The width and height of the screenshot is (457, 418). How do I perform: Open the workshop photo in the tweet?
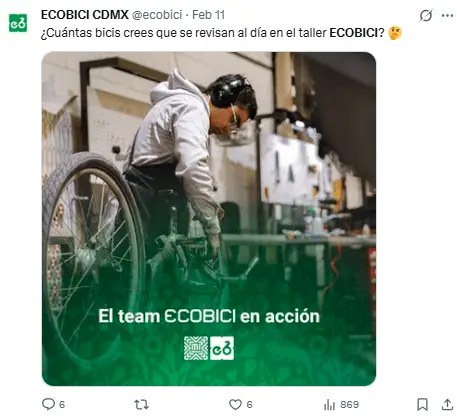[209, 219]
